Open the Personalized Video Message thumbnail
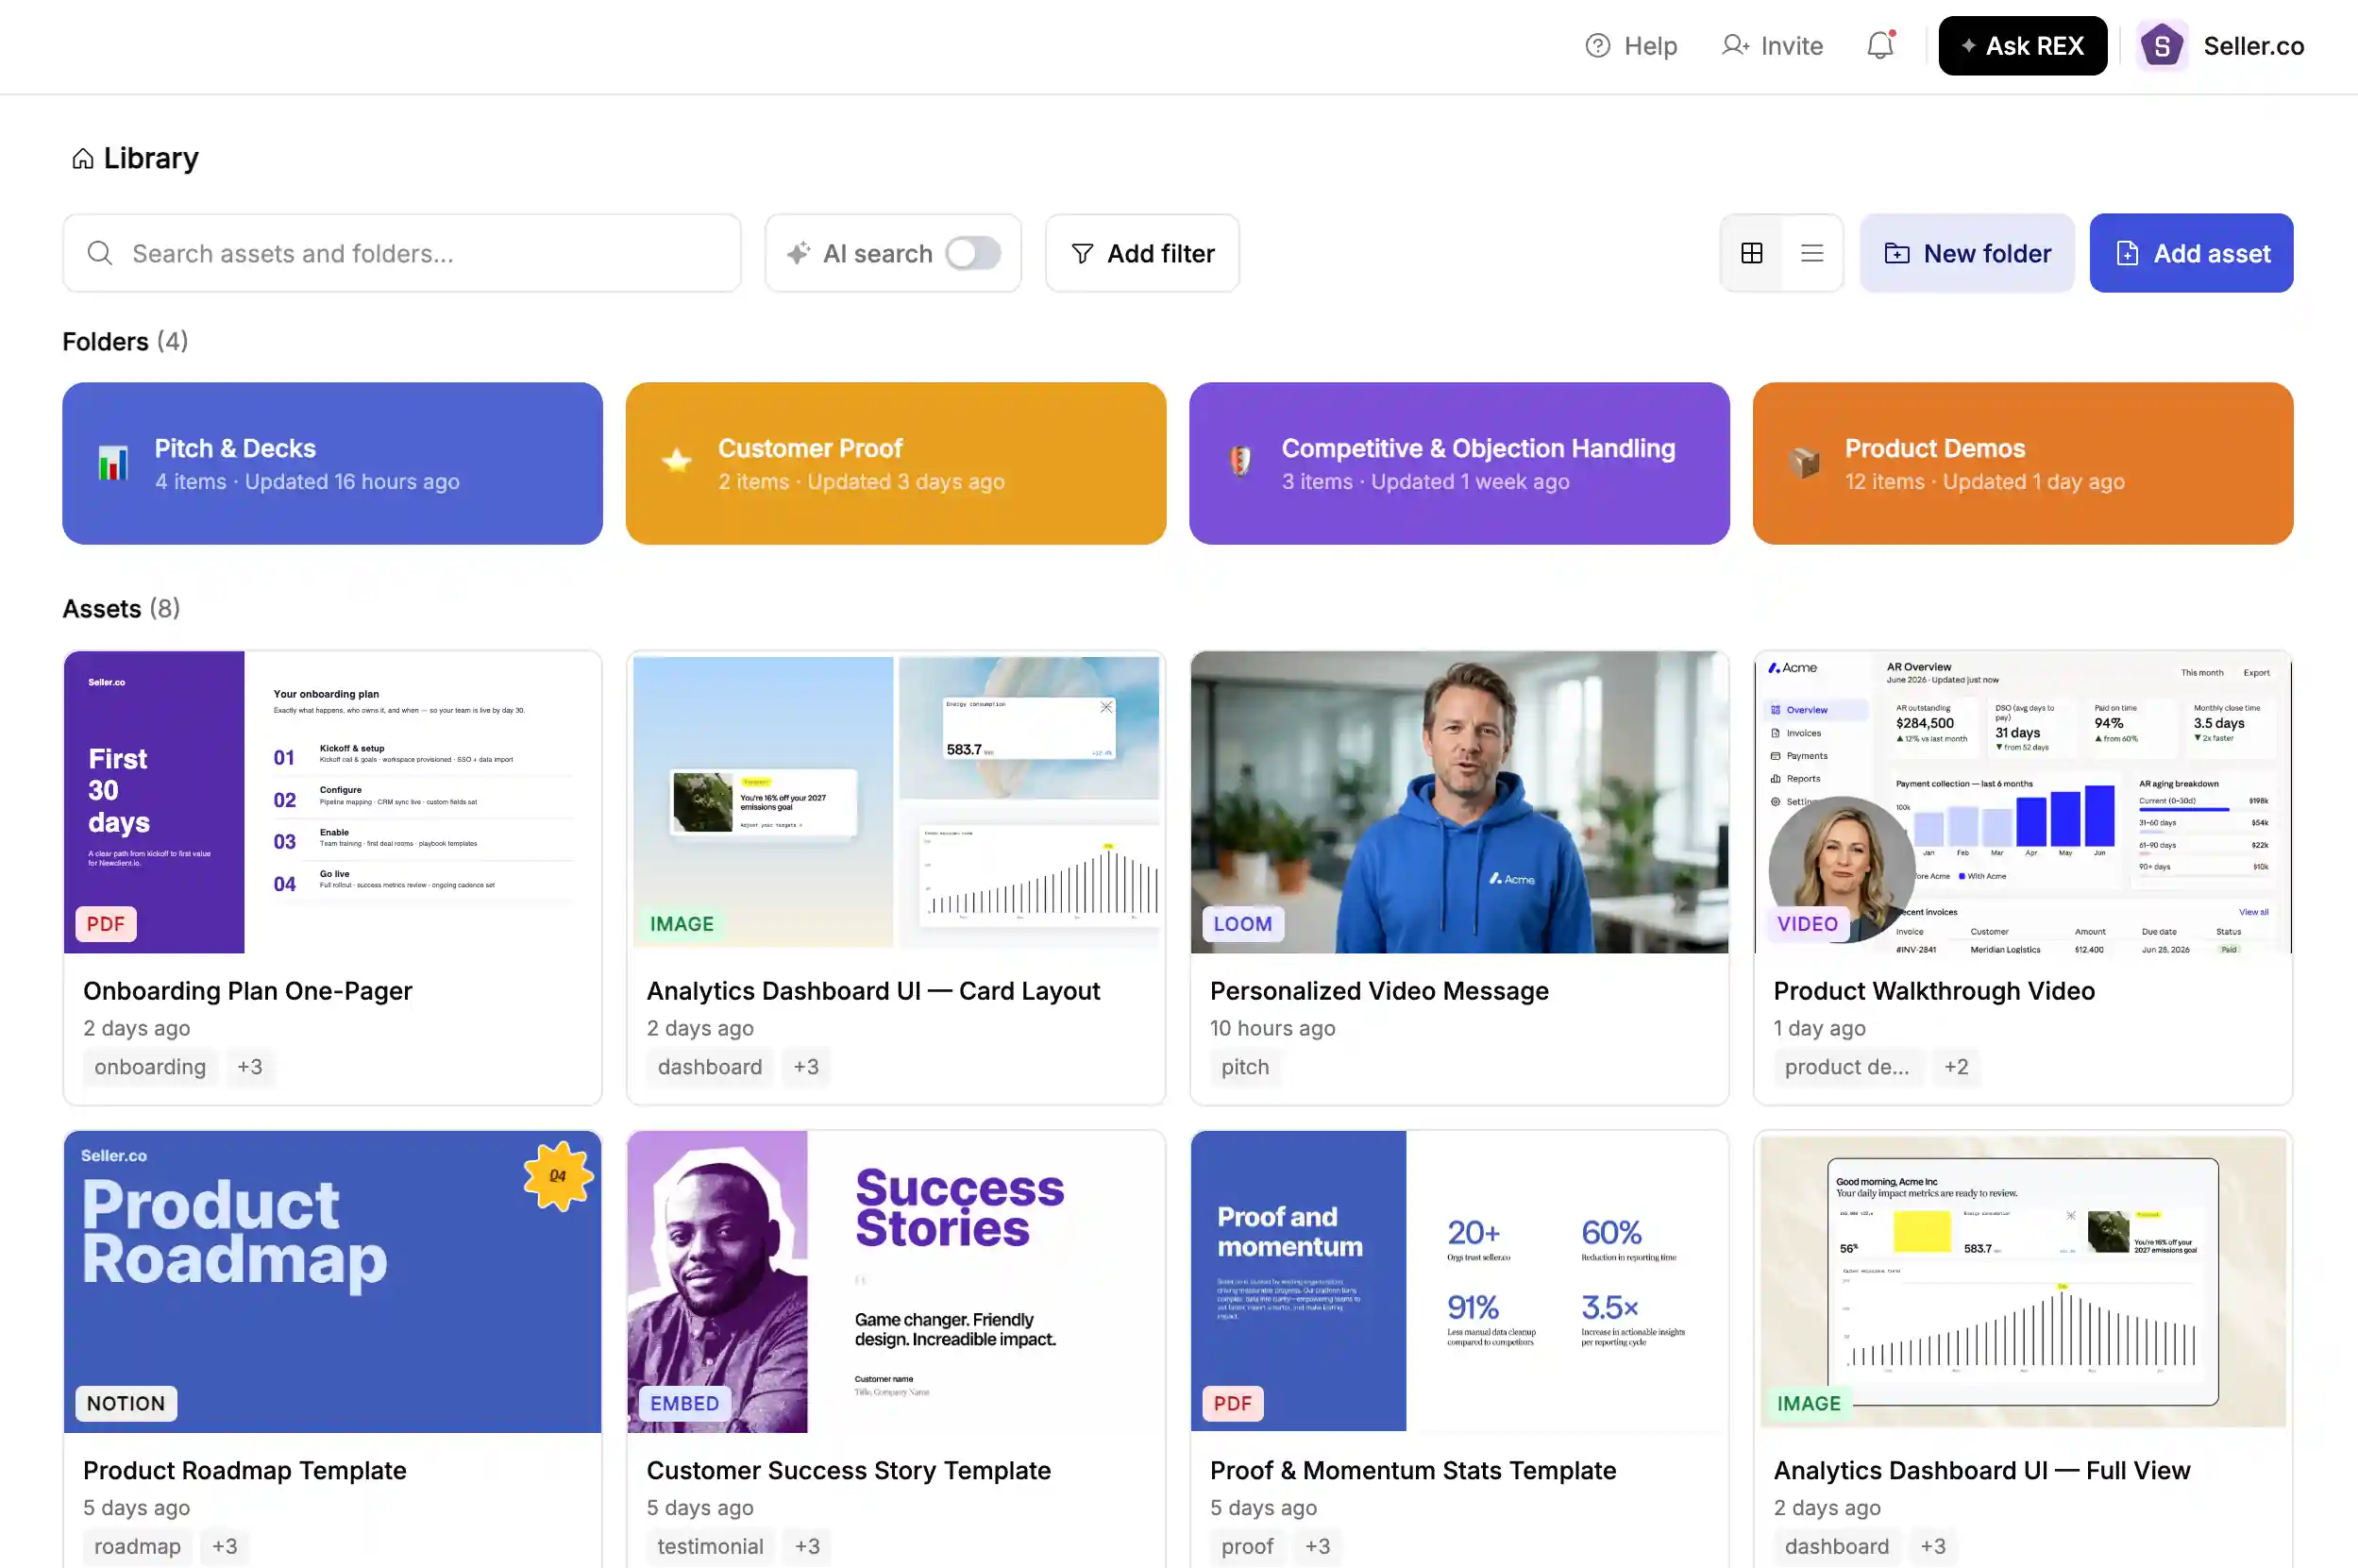Screen dimensions: 2358x1568 pyautogui.click(x=1458, y=802)
